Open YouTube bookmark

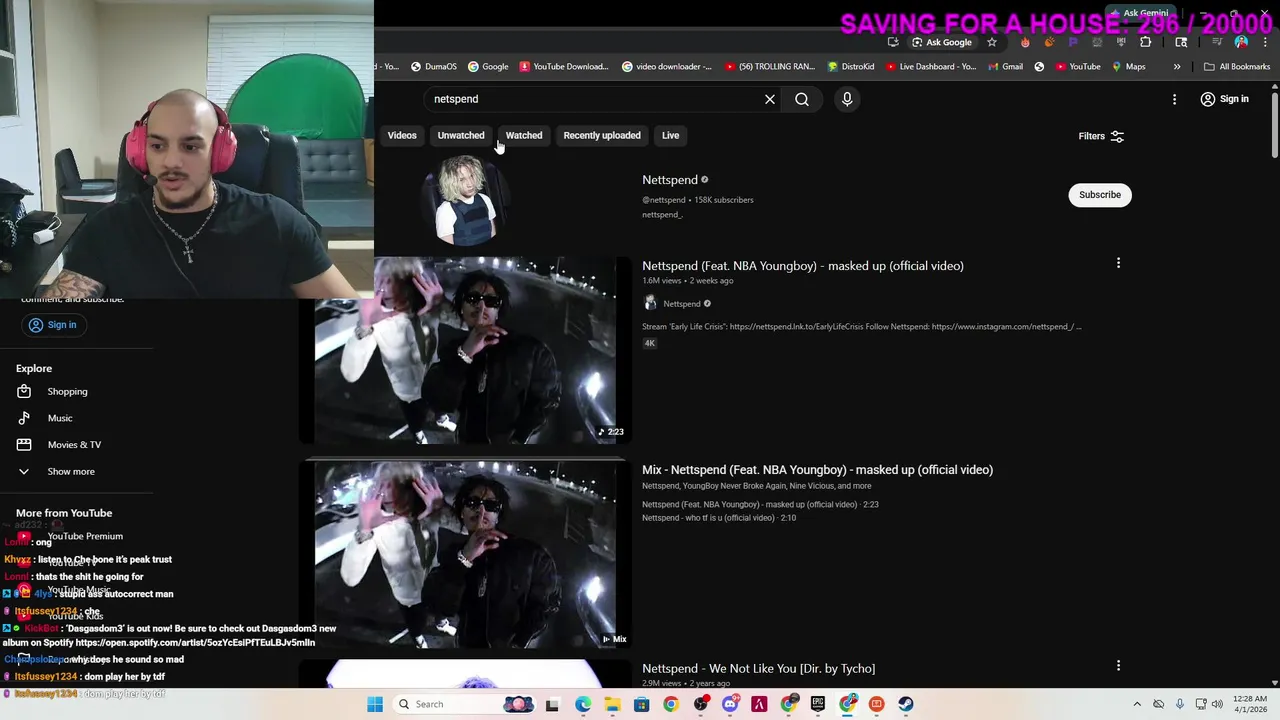(x=1077, y=67)
